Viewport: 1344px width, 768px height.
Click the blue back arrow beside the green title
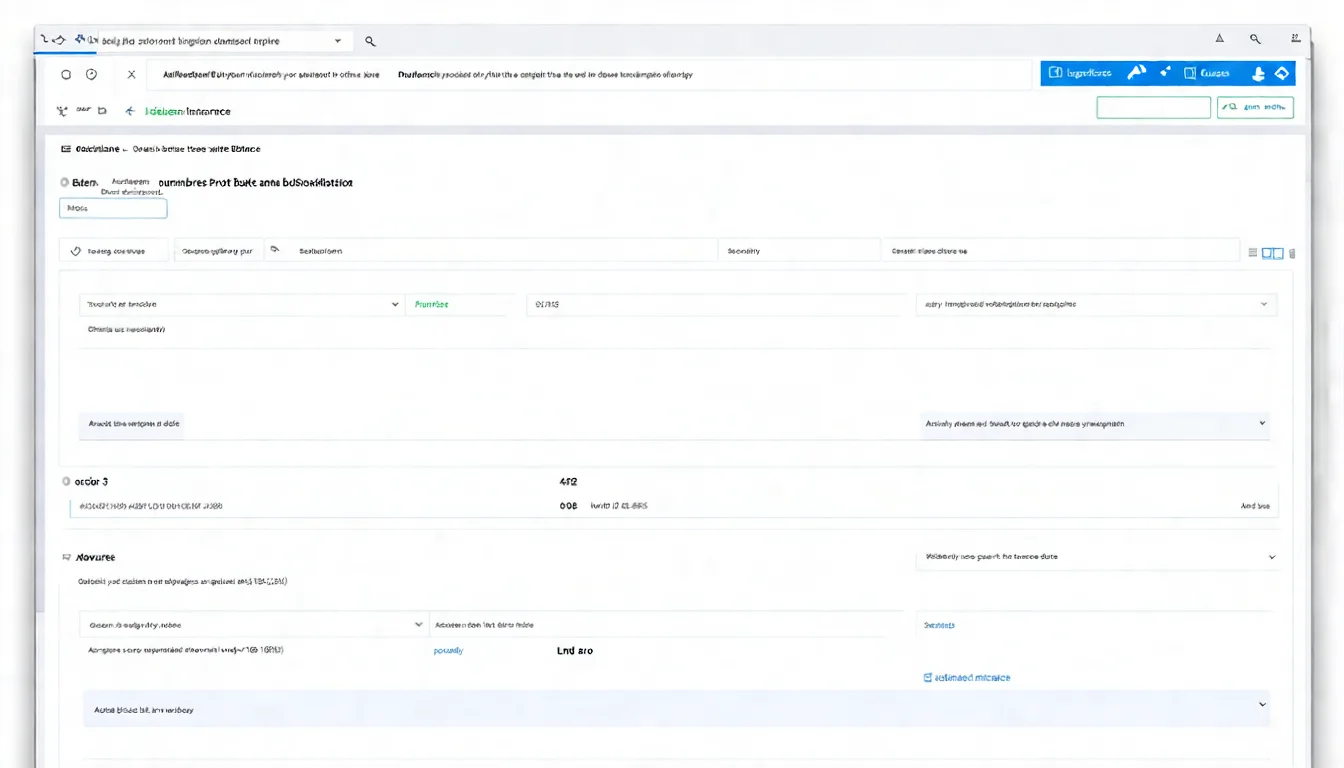tap(130, 111)
